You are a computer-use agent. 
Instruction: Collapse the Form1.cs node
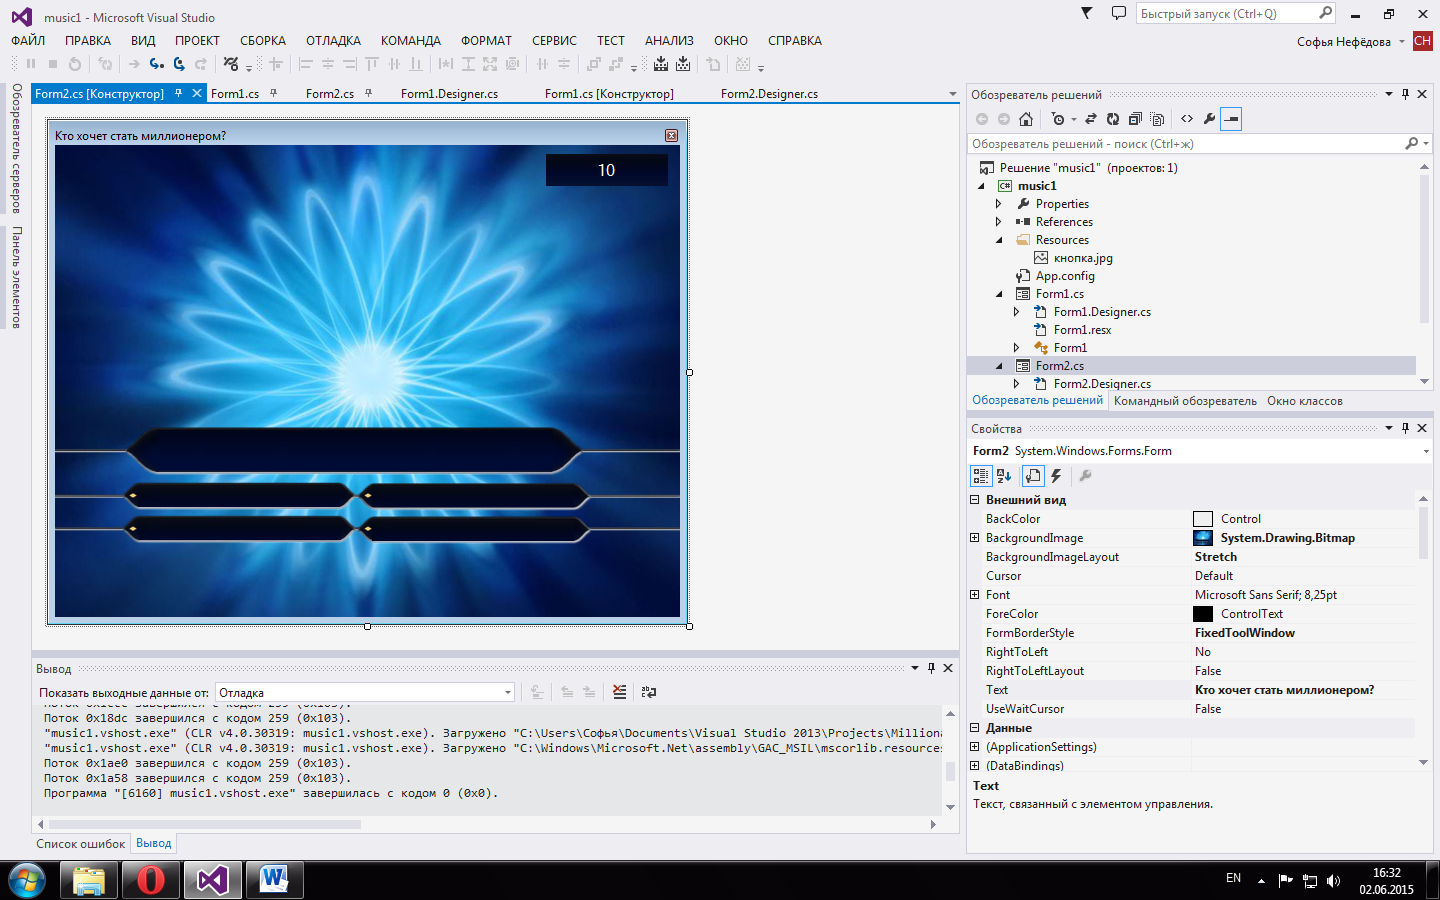click(x=998, y=294)
